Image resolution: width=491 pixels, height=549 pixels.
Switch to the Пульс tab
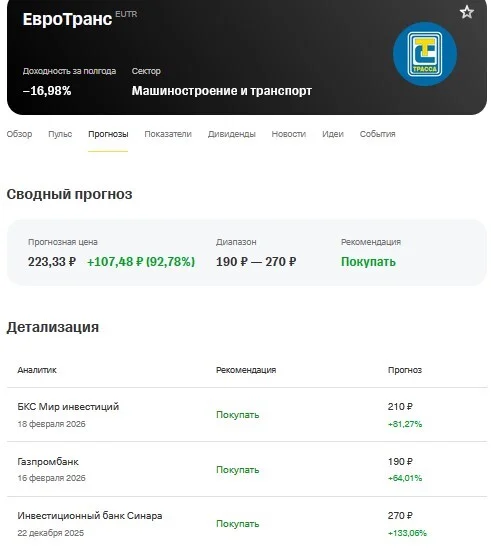pyautogui.click(x=60, y=134)
